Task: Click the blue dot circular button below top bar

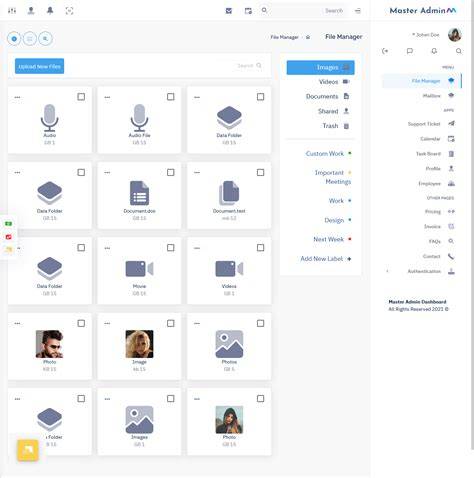Action: [x=14, y=39]
